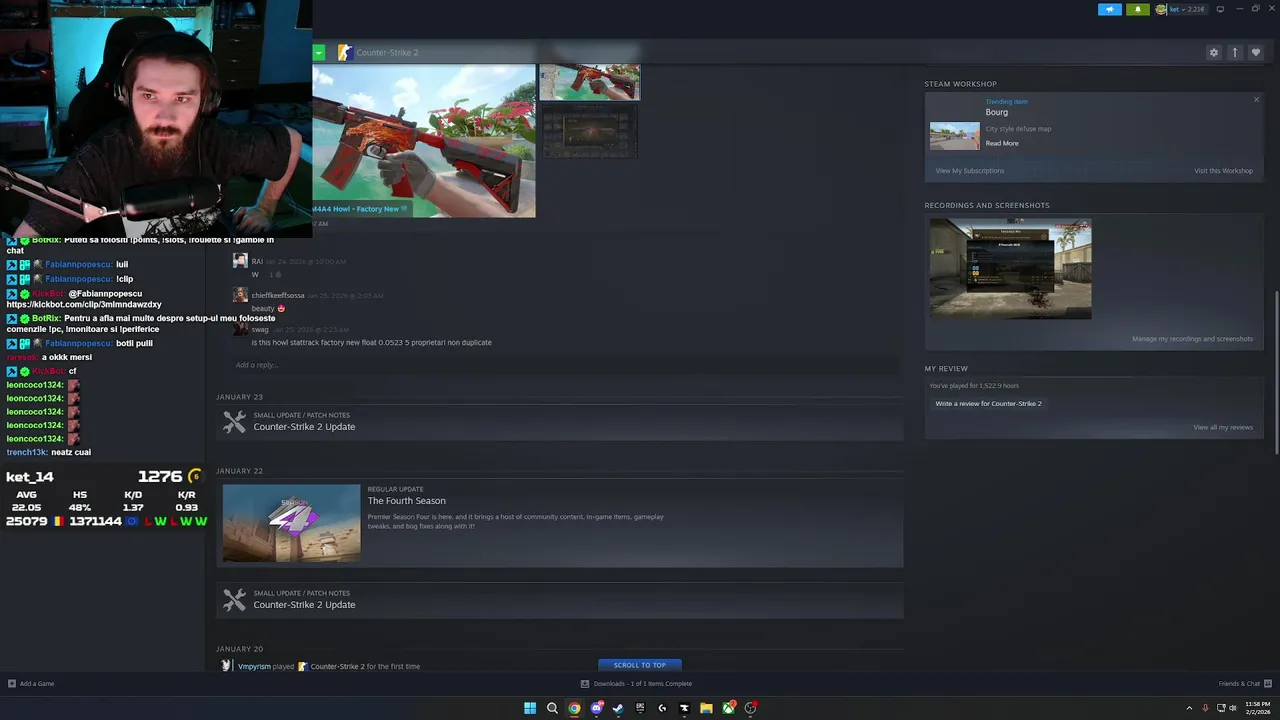
Task: Open the Downloads status bar entry
Action: pyautogui.click(x=637, y=684)
